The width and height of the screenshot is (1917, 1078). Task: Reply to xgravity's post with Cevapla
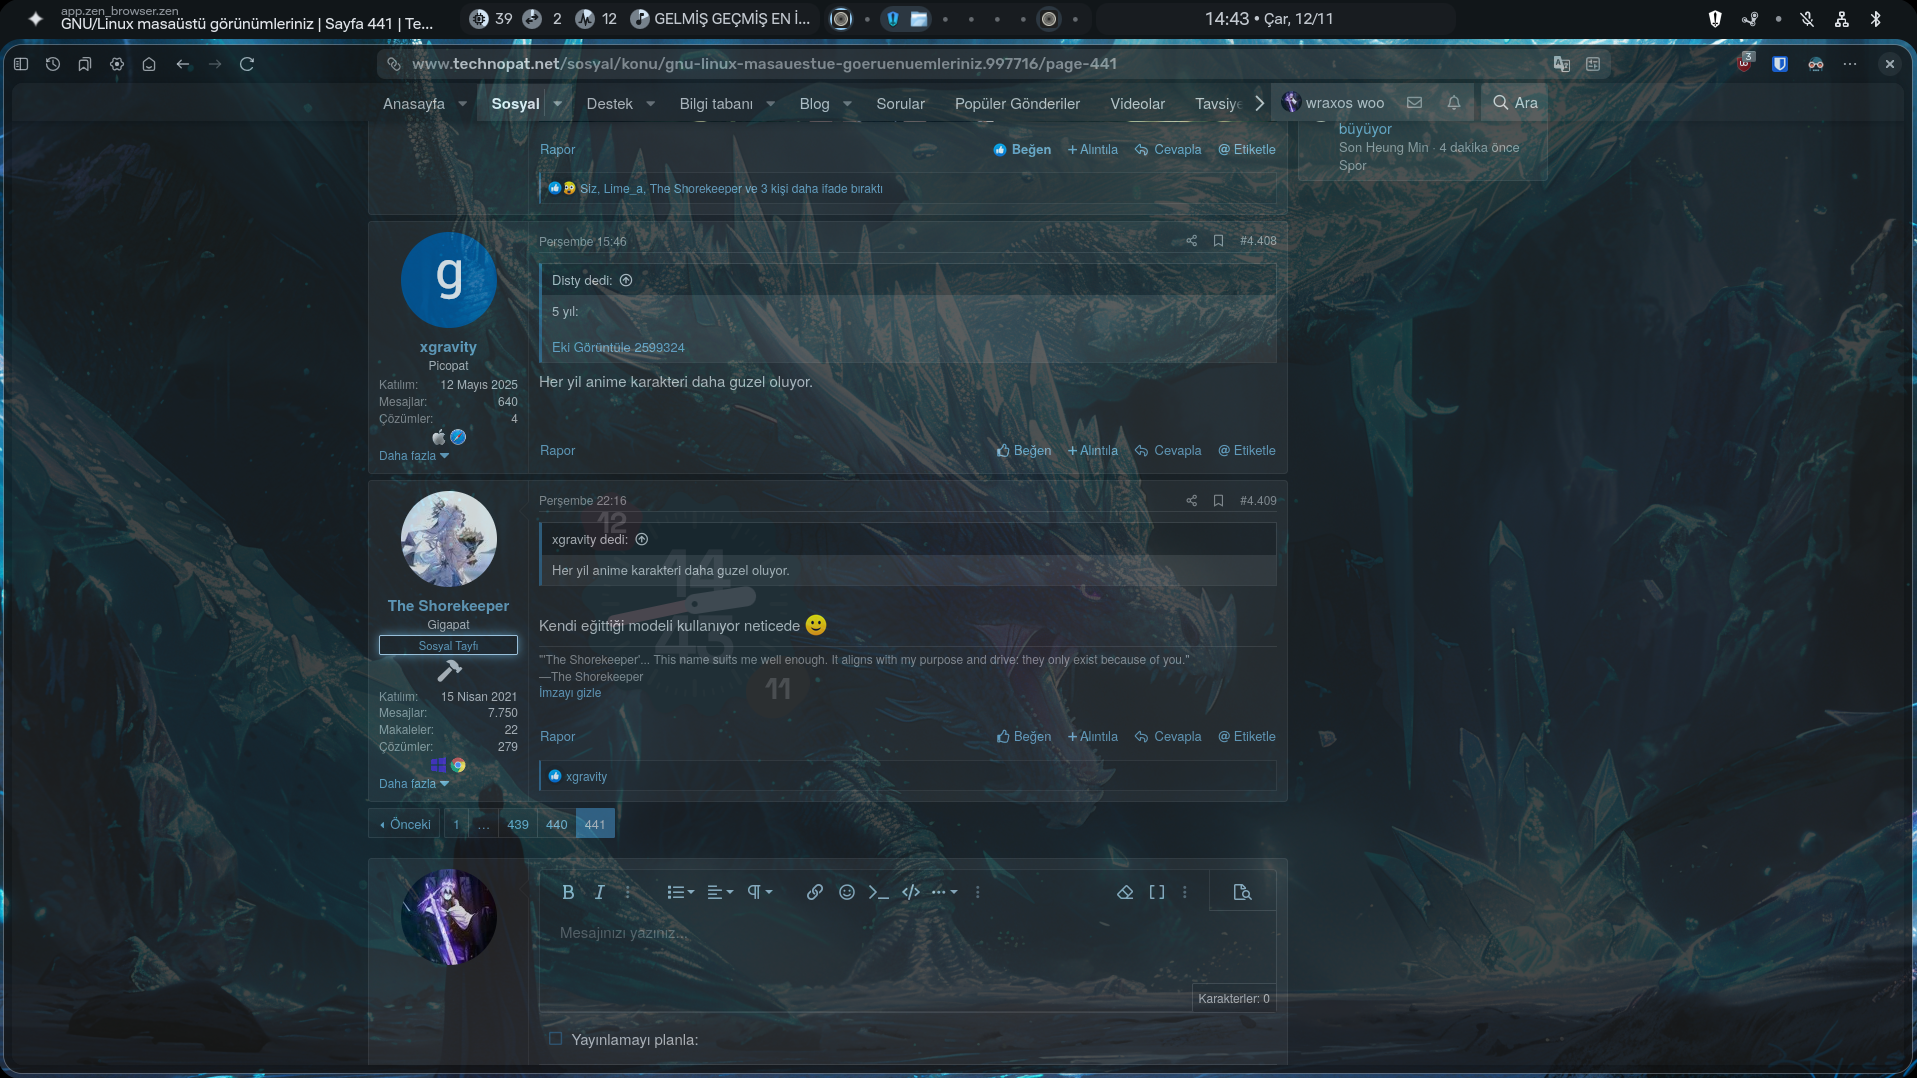(x=1168, y=451)
